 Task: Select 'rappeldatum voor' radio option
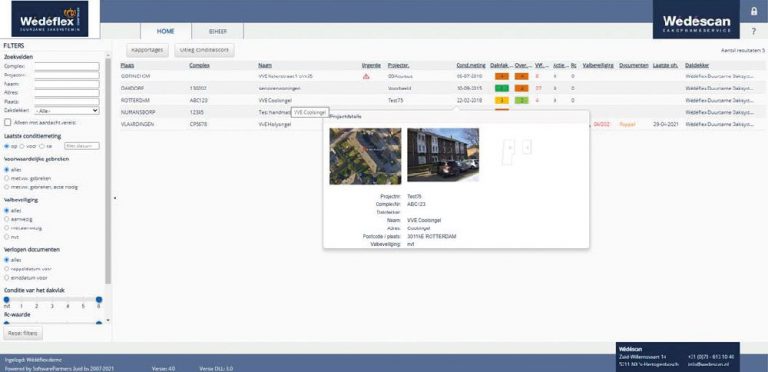[x=6, y=269]
